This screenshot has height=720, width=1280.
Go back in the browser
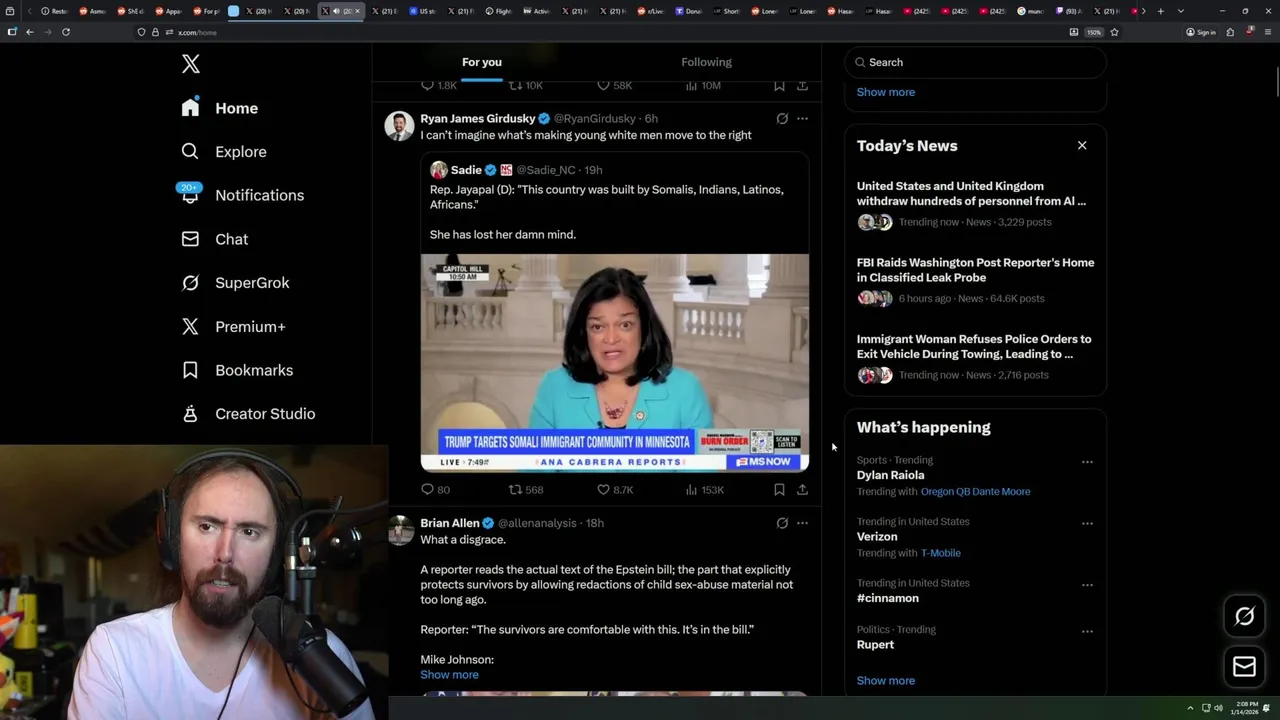coord(30,32)
